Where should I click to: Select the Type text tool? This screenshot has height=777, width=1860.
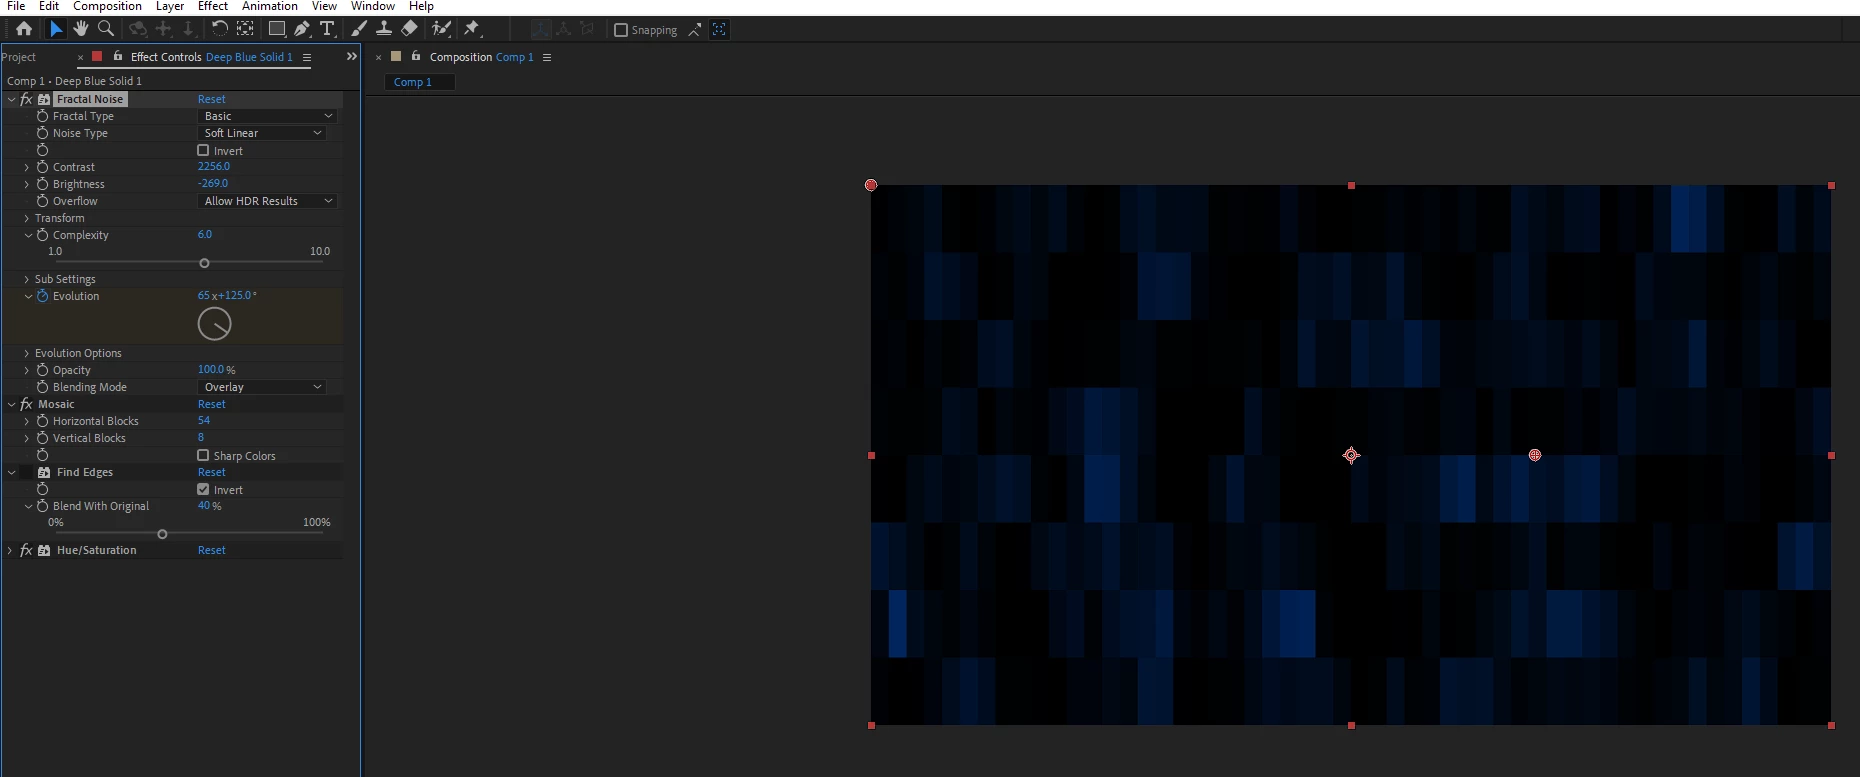[327, 29]
